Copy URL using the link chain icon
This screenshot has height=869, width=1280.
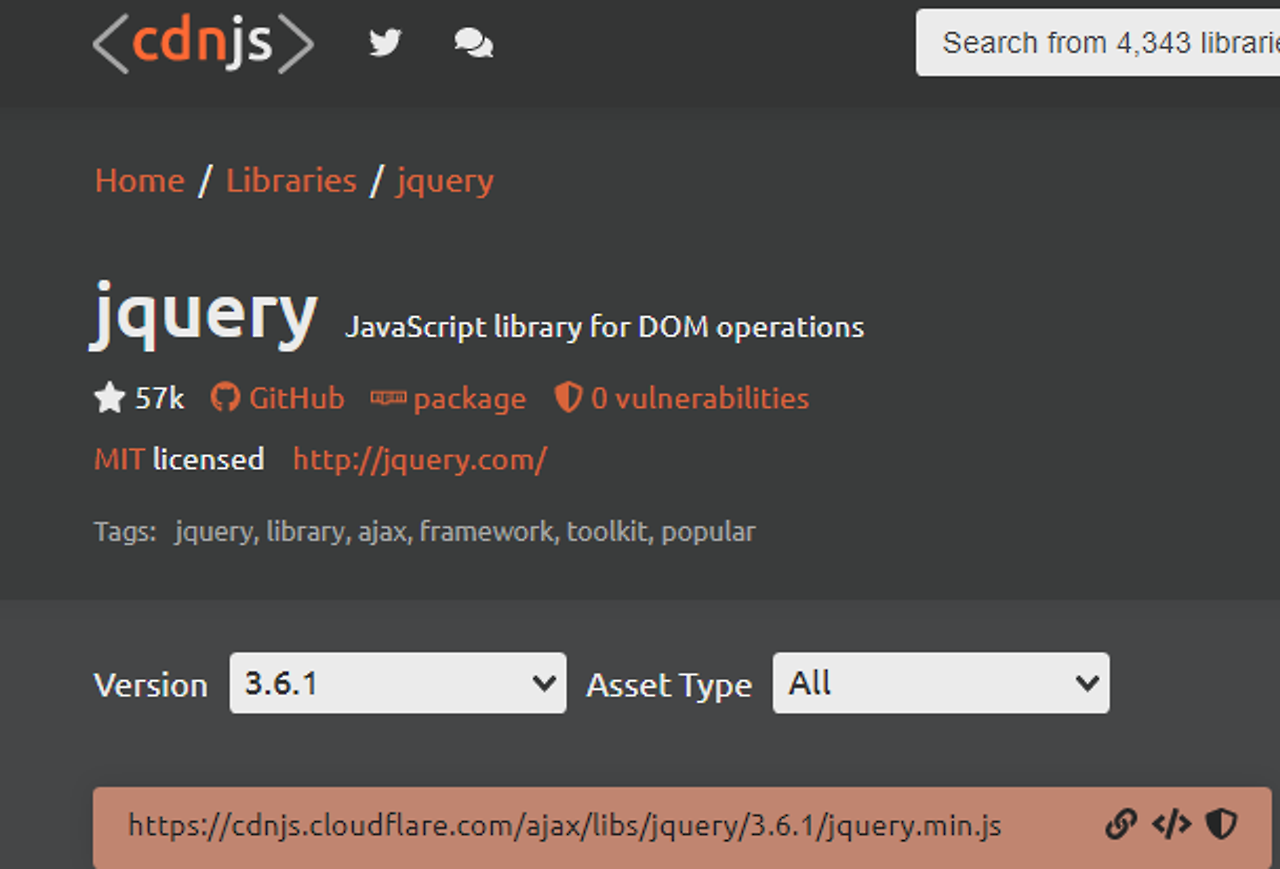click(x=1121, y=824)
